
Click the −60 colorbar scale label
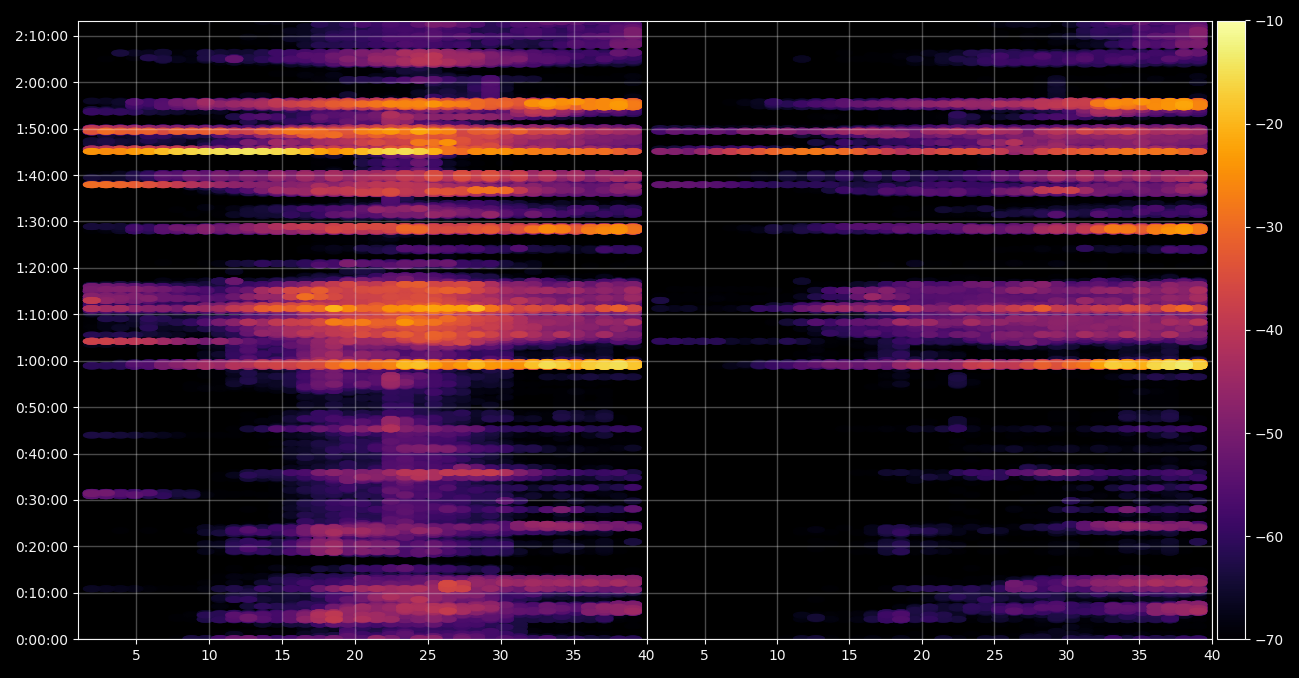[1269, 537]
